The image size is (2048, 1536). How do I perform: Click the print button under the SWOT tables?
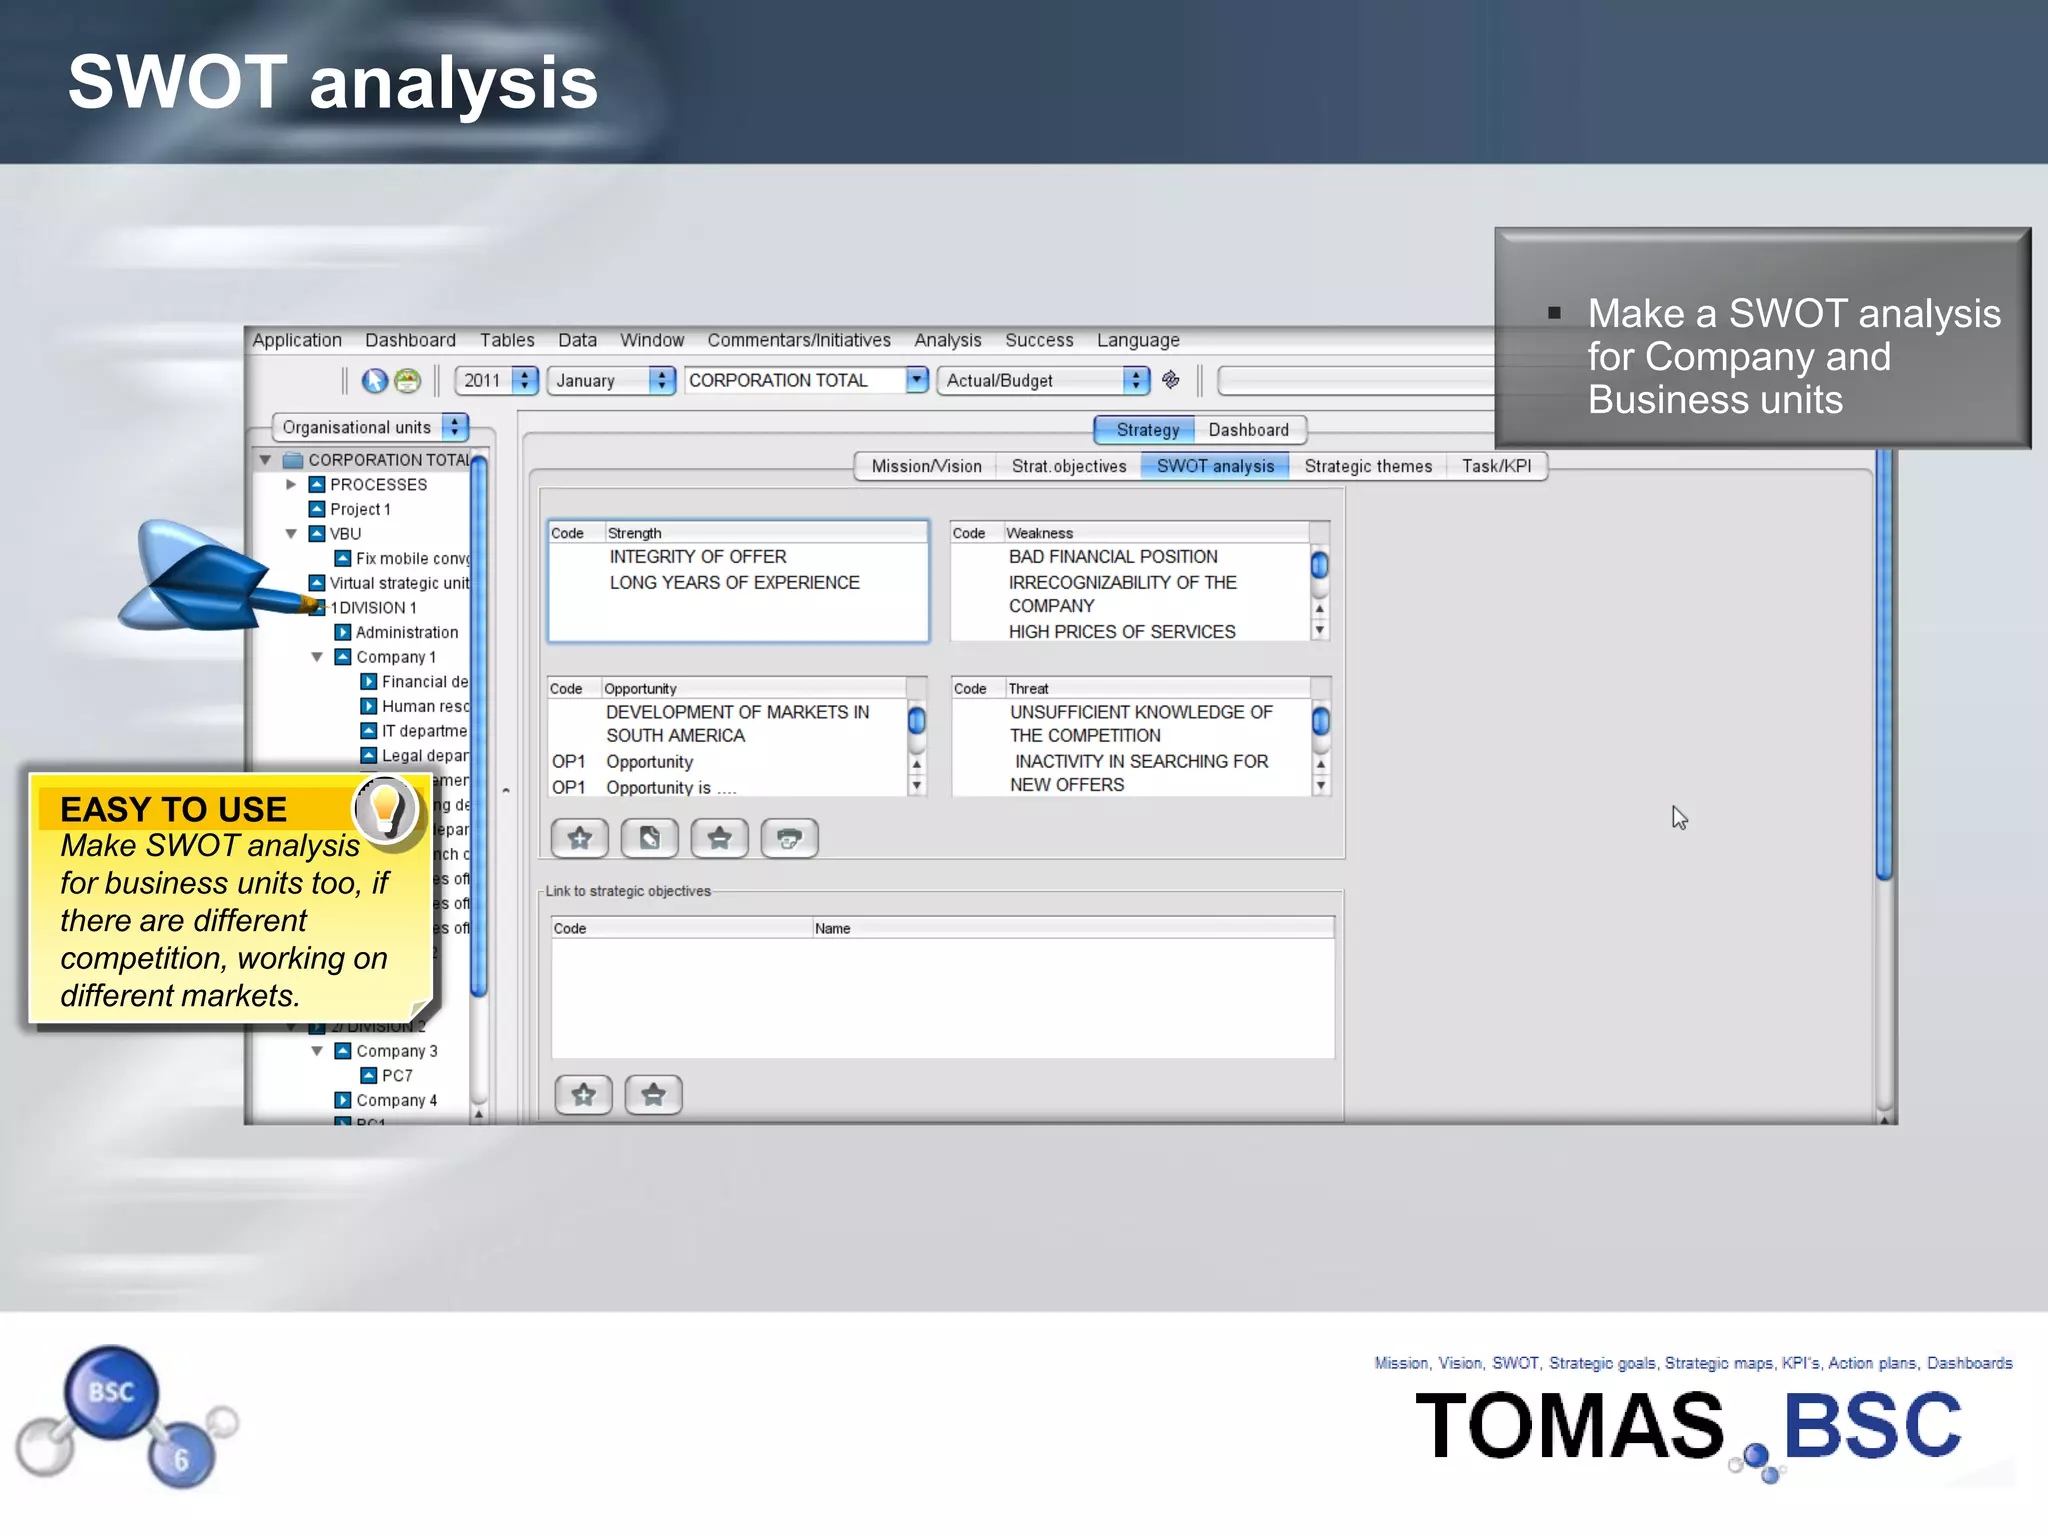point(789,838)
